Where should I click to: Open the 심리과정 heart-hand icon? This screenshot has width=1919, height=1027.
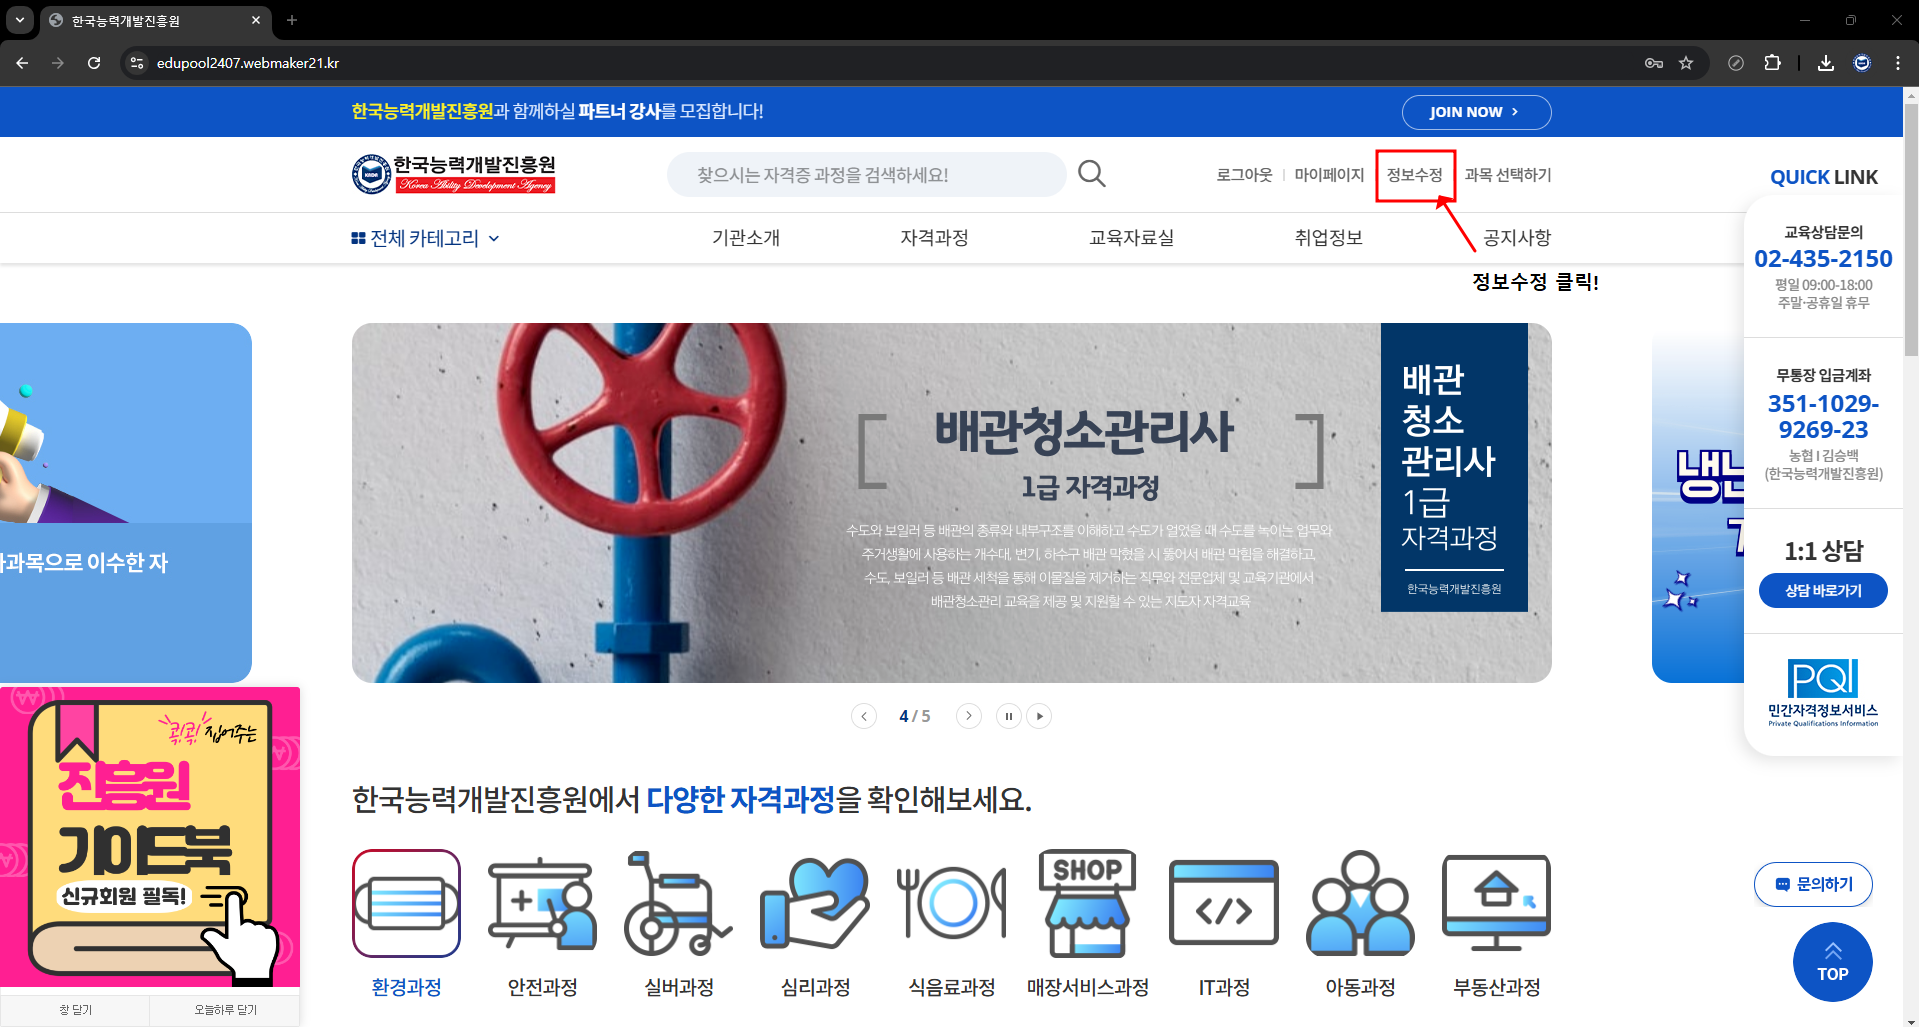pos(815,904)
